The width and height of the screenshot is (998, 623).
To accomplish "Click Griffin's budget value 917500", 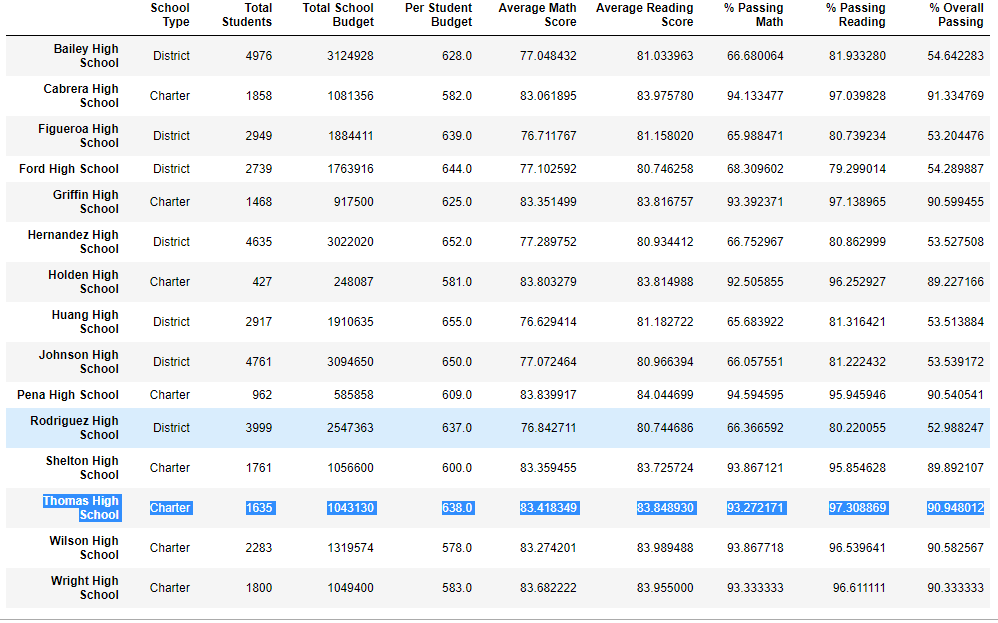I will [354, 202].
